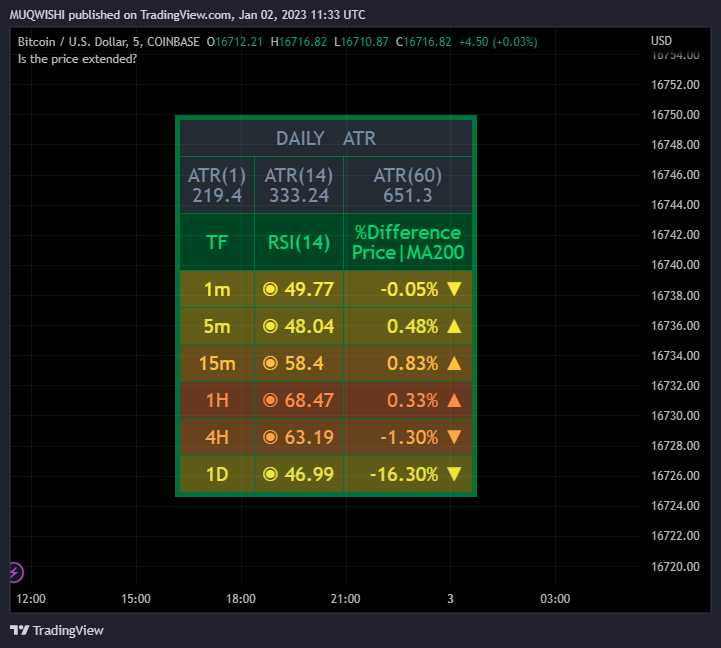
Task: Click the high price H16716.82
Action: [298, 42]
